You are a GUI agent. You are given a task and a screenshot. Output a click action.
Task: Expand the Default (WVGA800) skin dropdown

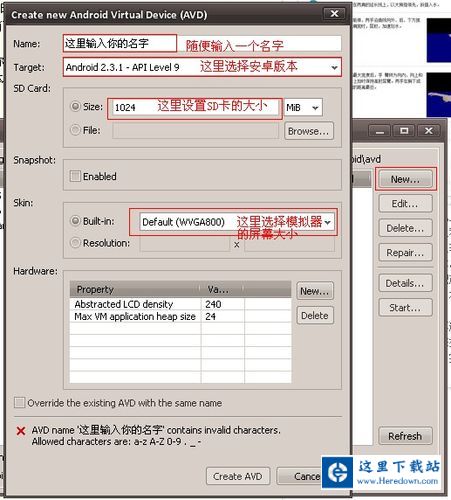point(236,222)
